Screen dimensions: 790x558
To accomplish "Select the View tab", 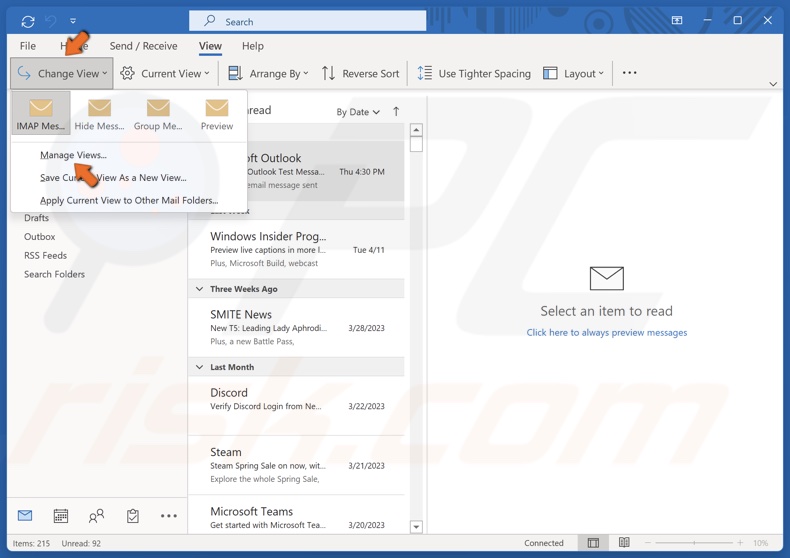I will 210,46.
